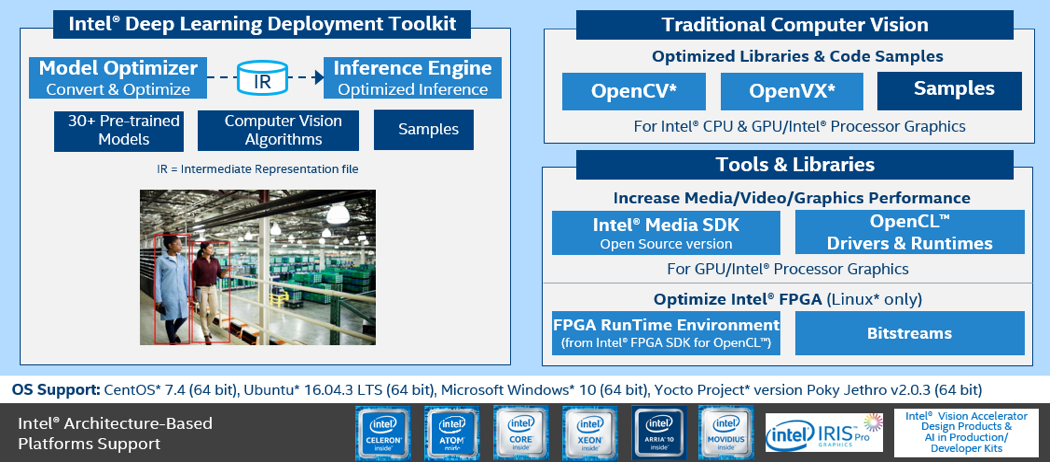1050x462 pixels.
Task: Select the Inference Engine block
Action: tap(412, 78)
